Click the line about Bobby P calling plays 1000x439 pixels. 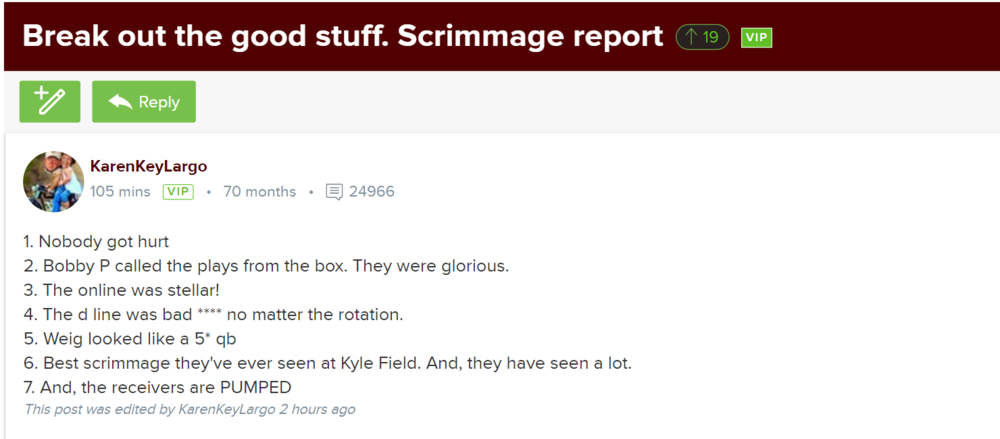(x=266, y=266)
